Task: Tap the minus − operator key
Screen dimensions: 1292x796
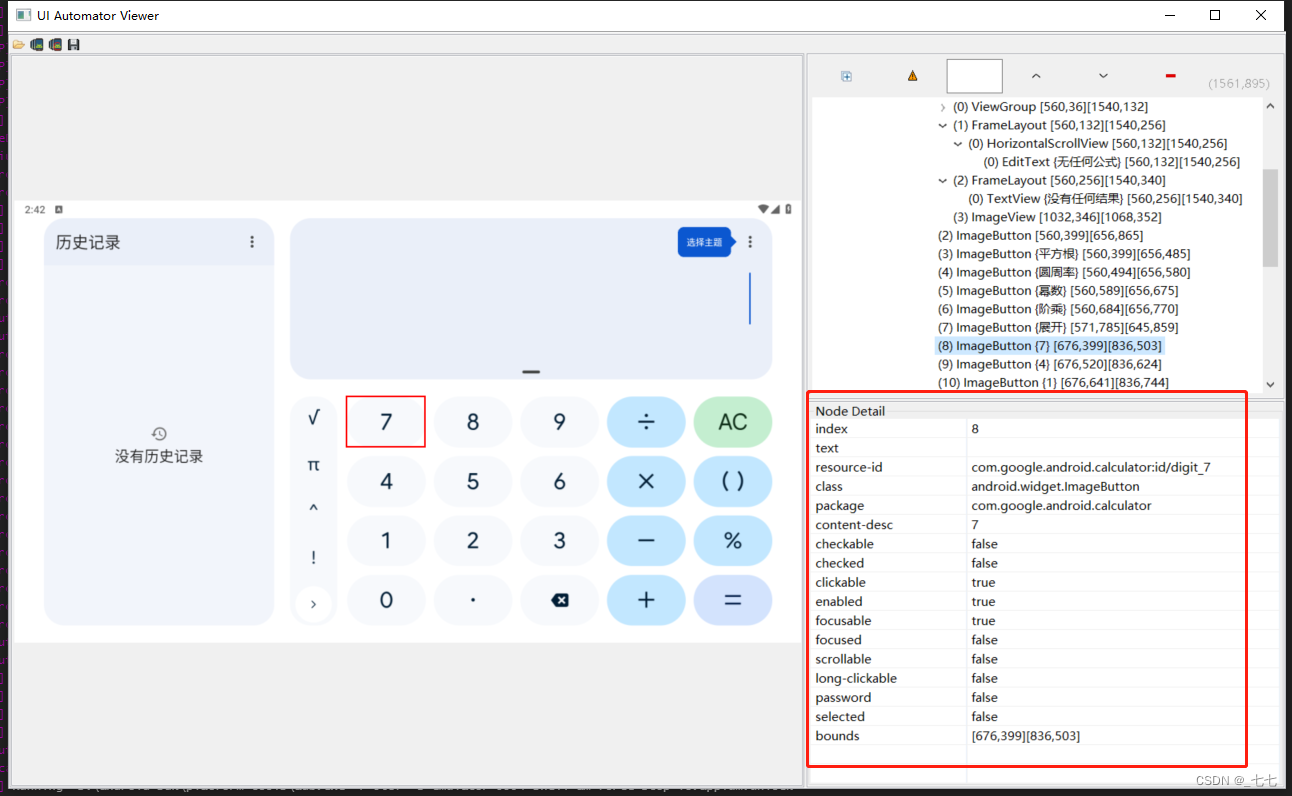Action: coord(646,541)
